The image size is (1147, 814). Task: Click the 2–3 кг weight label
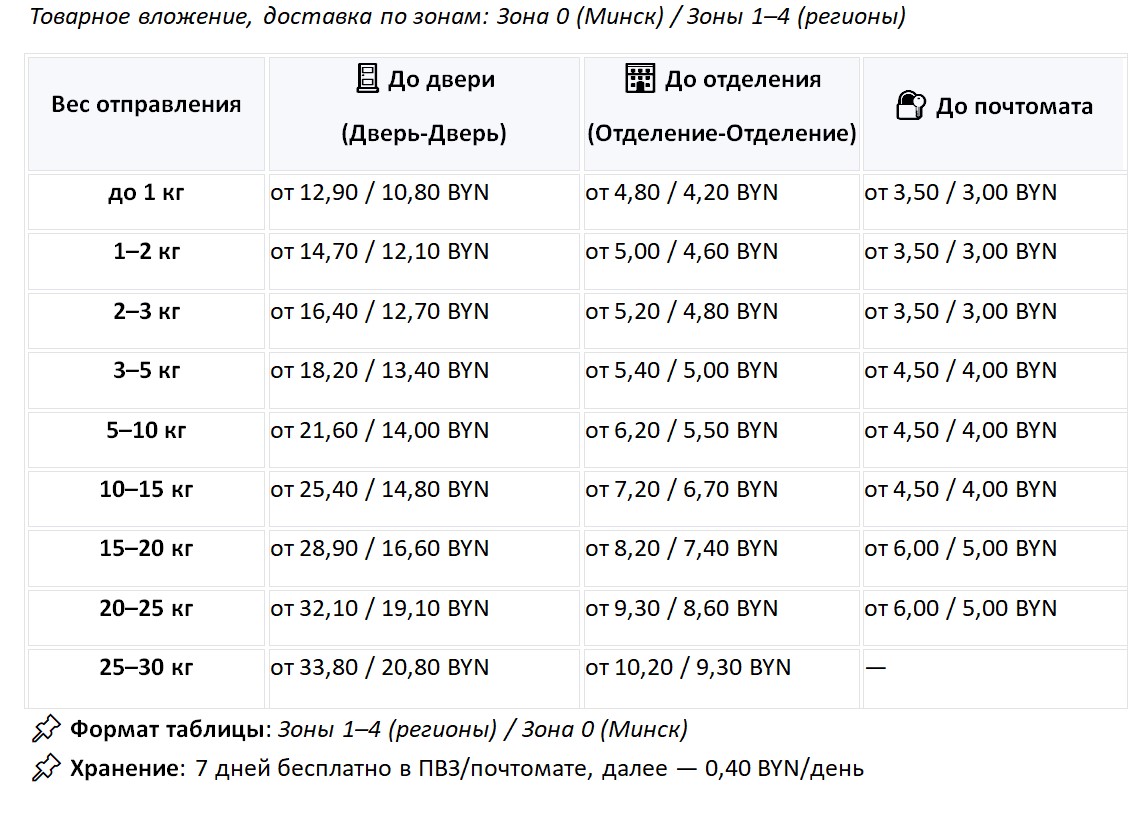coord(146,311)
